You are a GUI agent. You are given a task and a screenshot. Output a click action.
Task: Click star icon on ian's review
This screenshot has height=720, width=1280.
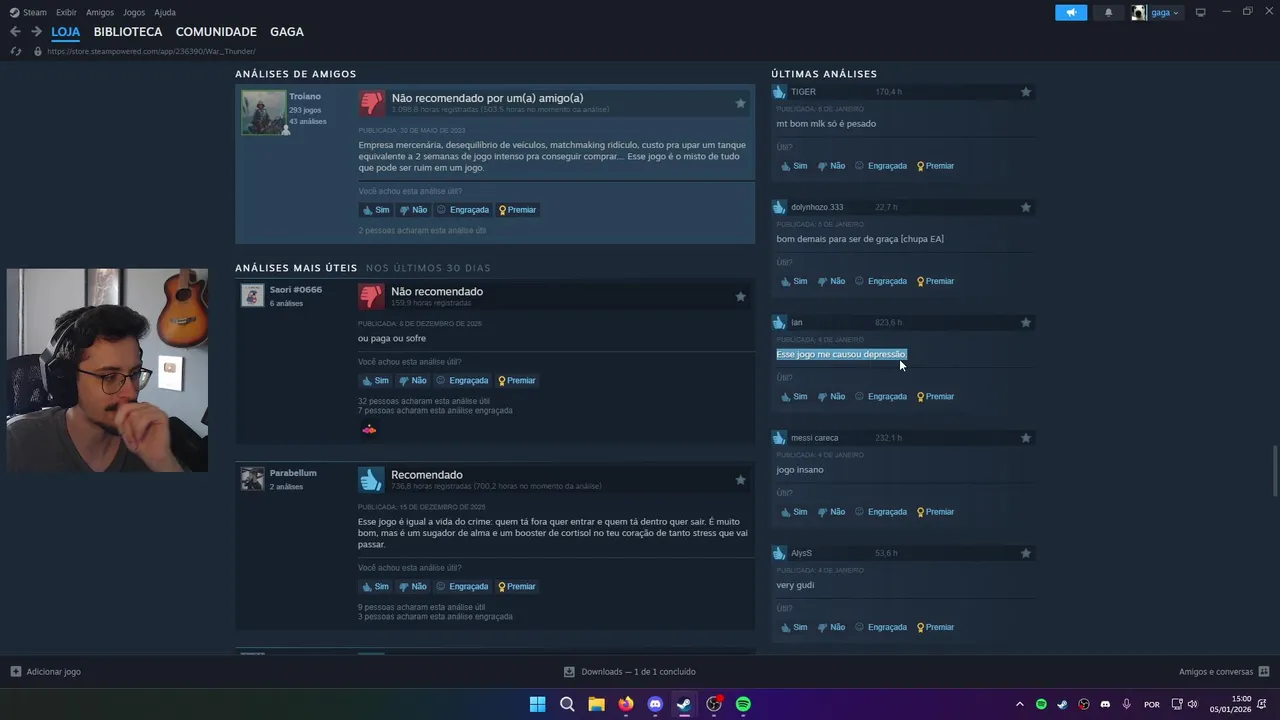click(x=1025, y=323)
